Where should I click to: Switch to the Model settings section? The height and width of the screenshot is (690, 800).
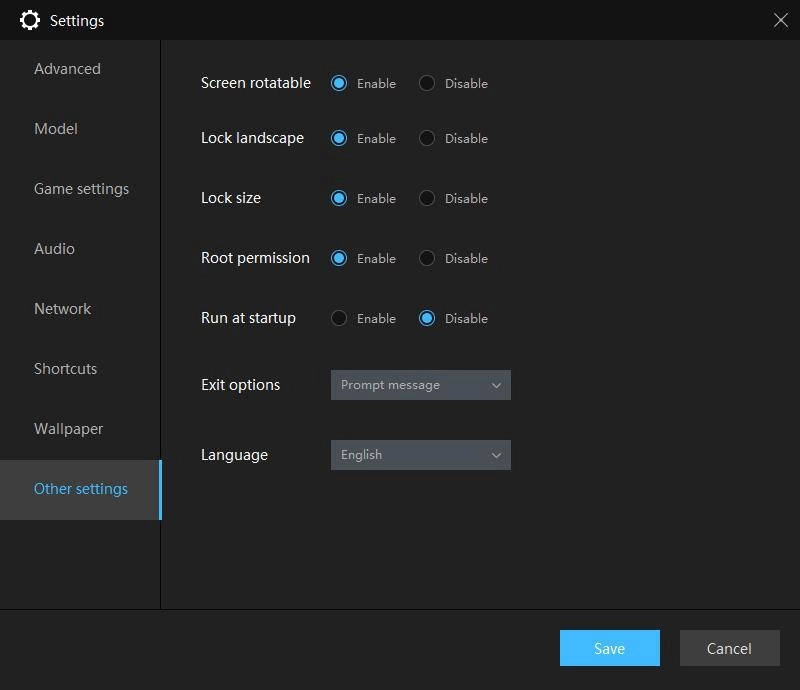[x=55, y=128]
